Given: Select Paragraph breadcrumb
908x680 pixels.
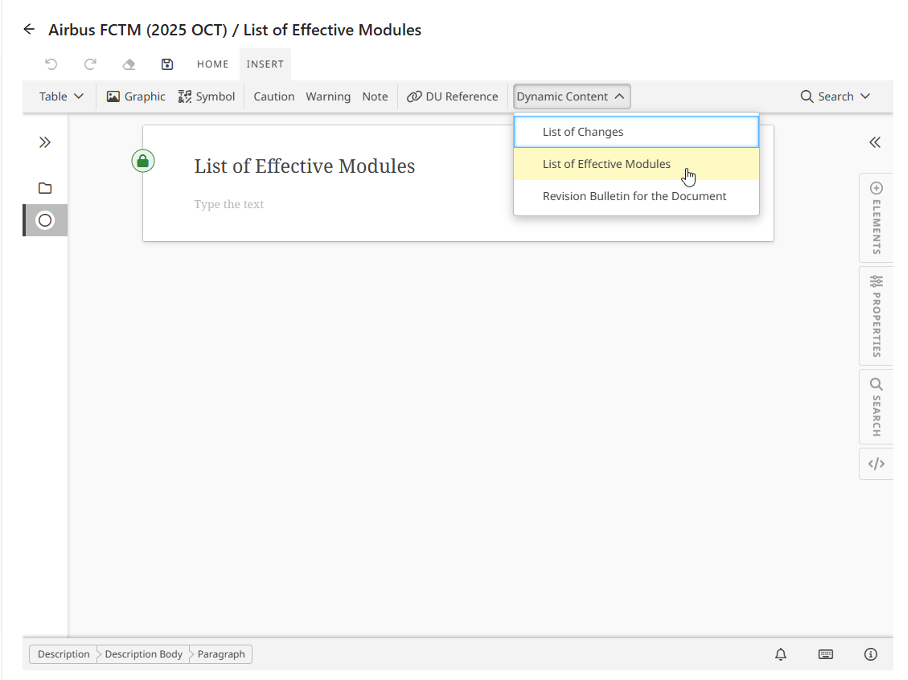Looking at the screenshot, I should pos(221,654).
